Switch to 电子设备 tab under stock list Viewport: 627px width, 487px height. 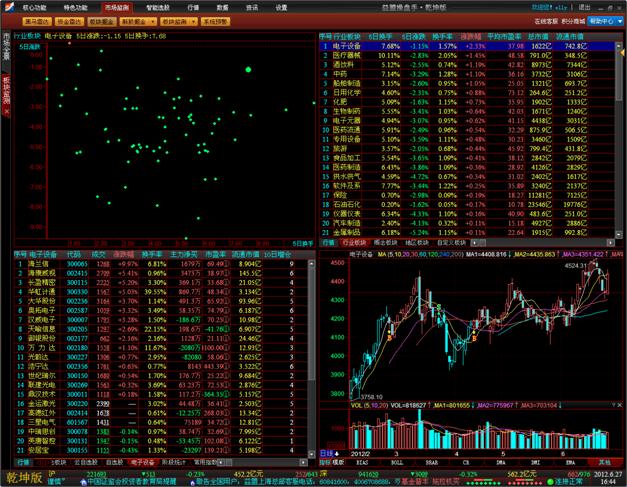(x=142, y=462)
